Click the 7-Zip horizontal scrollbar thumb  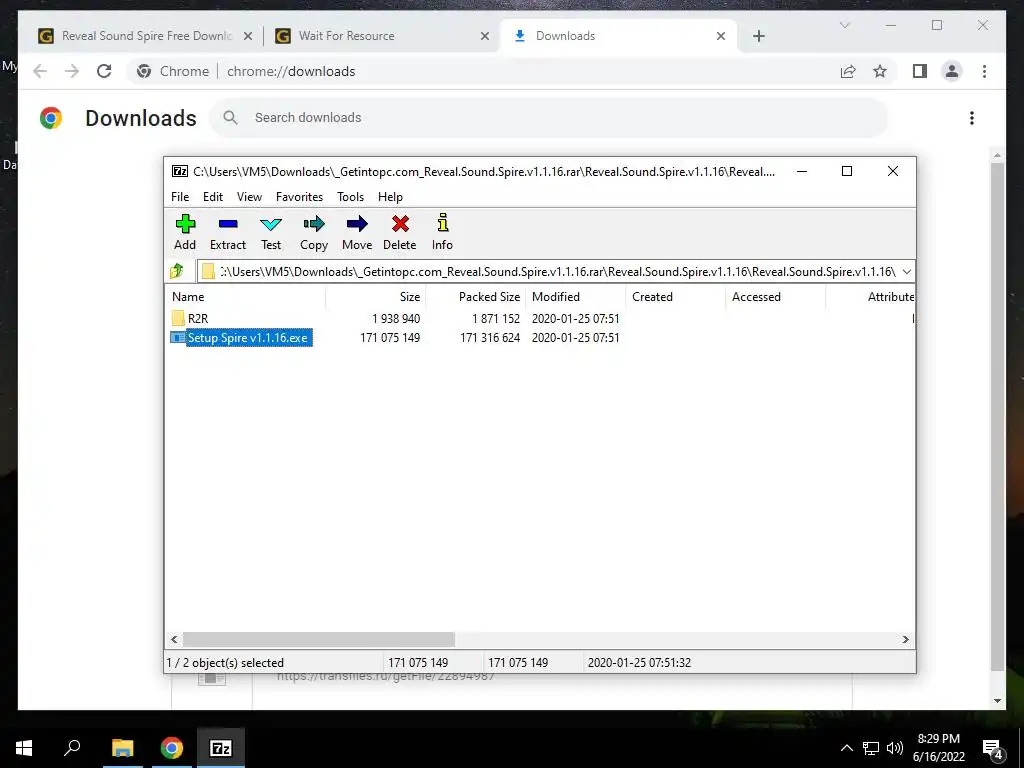pos(319,639)
